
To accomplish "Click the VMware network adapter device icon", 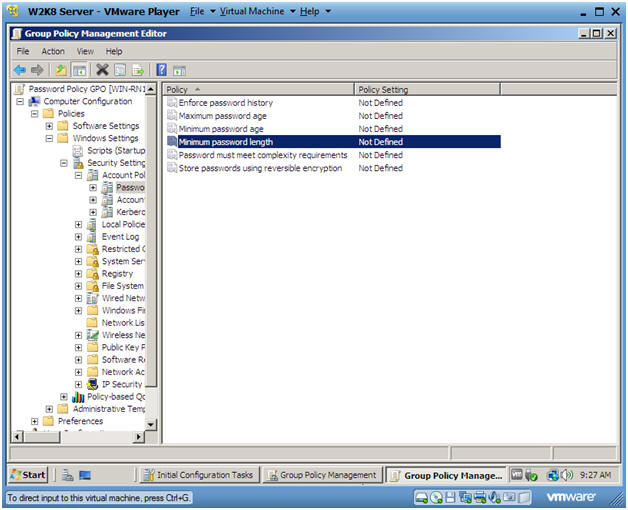I will click(465, 498).
